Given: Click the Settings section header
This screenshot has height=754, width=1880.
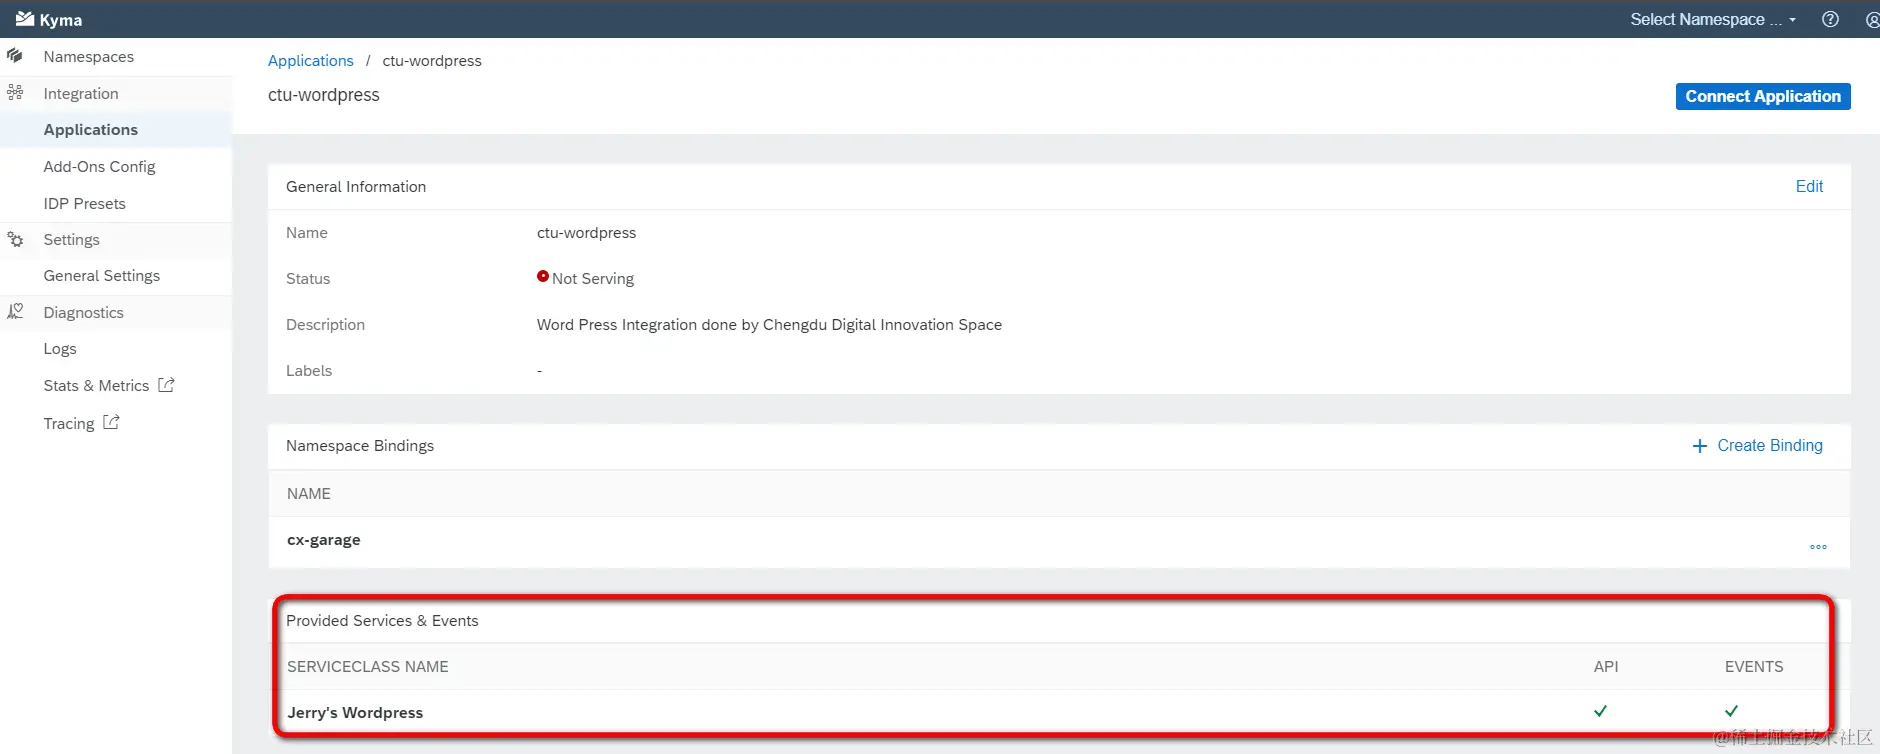Looking at the screenshot, I should [x=72, y=240].
